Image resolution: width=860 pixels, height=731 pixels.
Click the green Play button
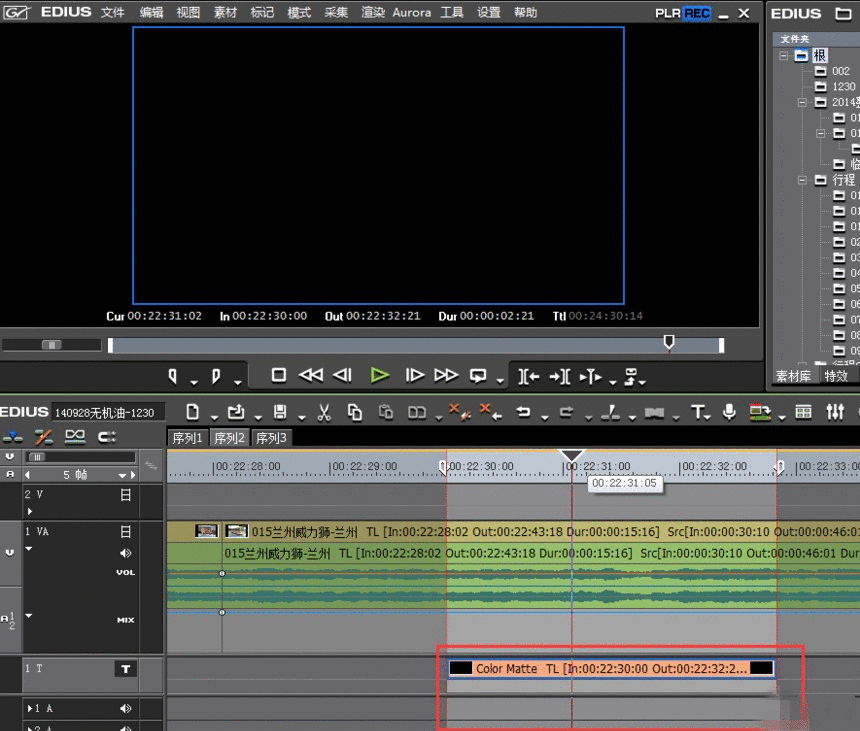(x=379, y=375)
